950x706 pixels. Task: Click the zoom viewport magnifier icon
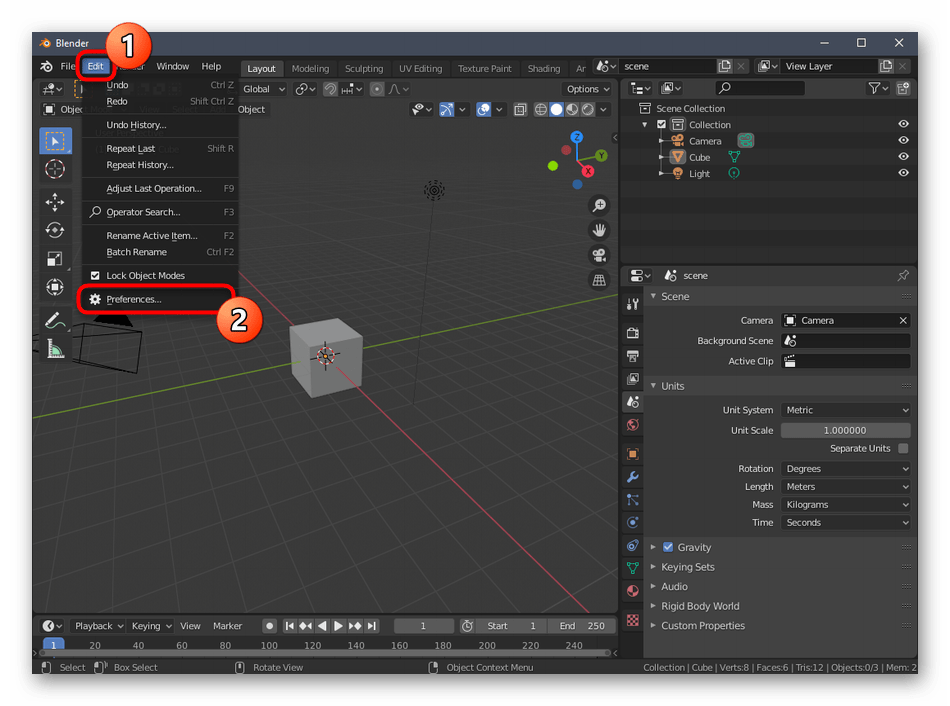[x=599, y=205]
